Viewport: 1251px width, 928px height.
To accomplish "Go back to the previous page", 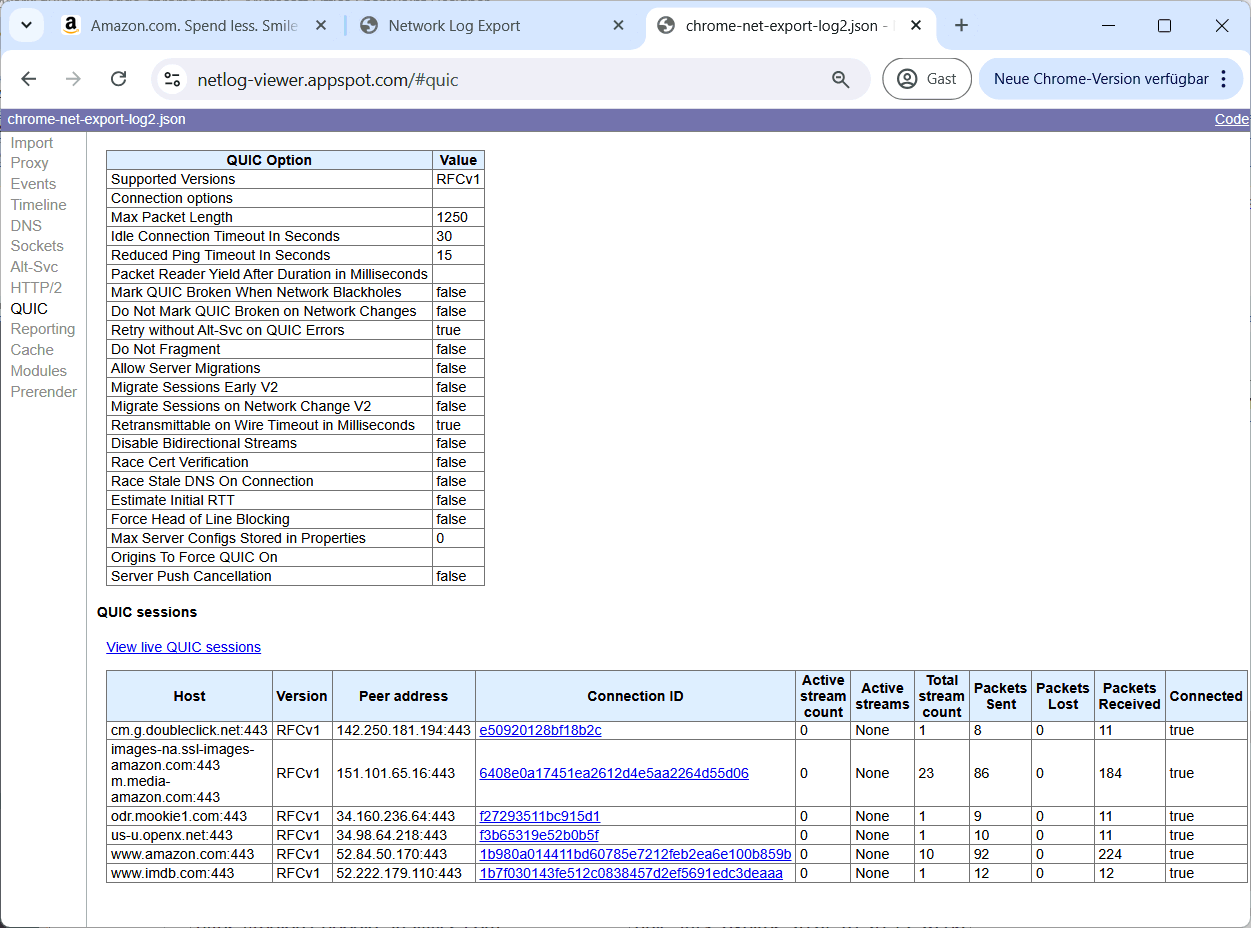I will pos(29,79).
